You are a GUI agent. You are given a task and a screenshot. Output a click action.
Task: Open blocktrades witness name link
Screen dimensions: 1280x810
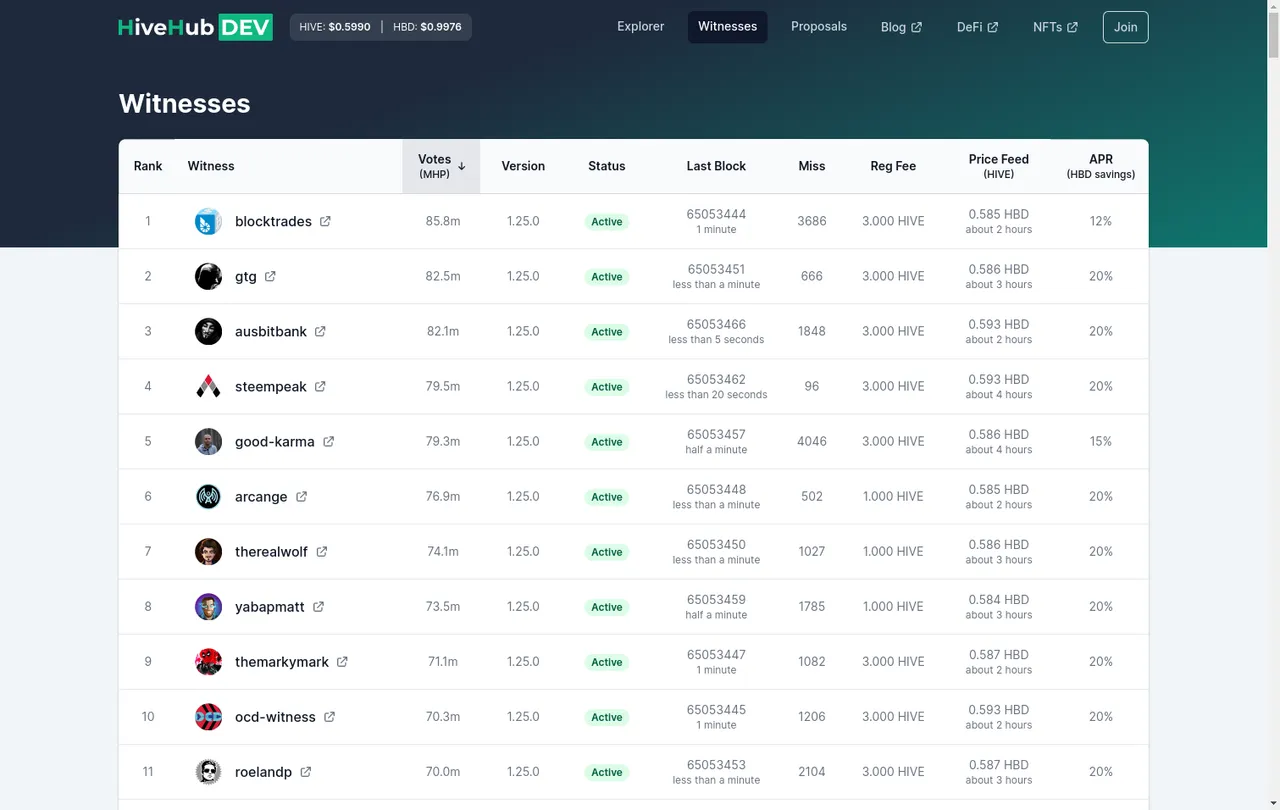click(273, 221)
